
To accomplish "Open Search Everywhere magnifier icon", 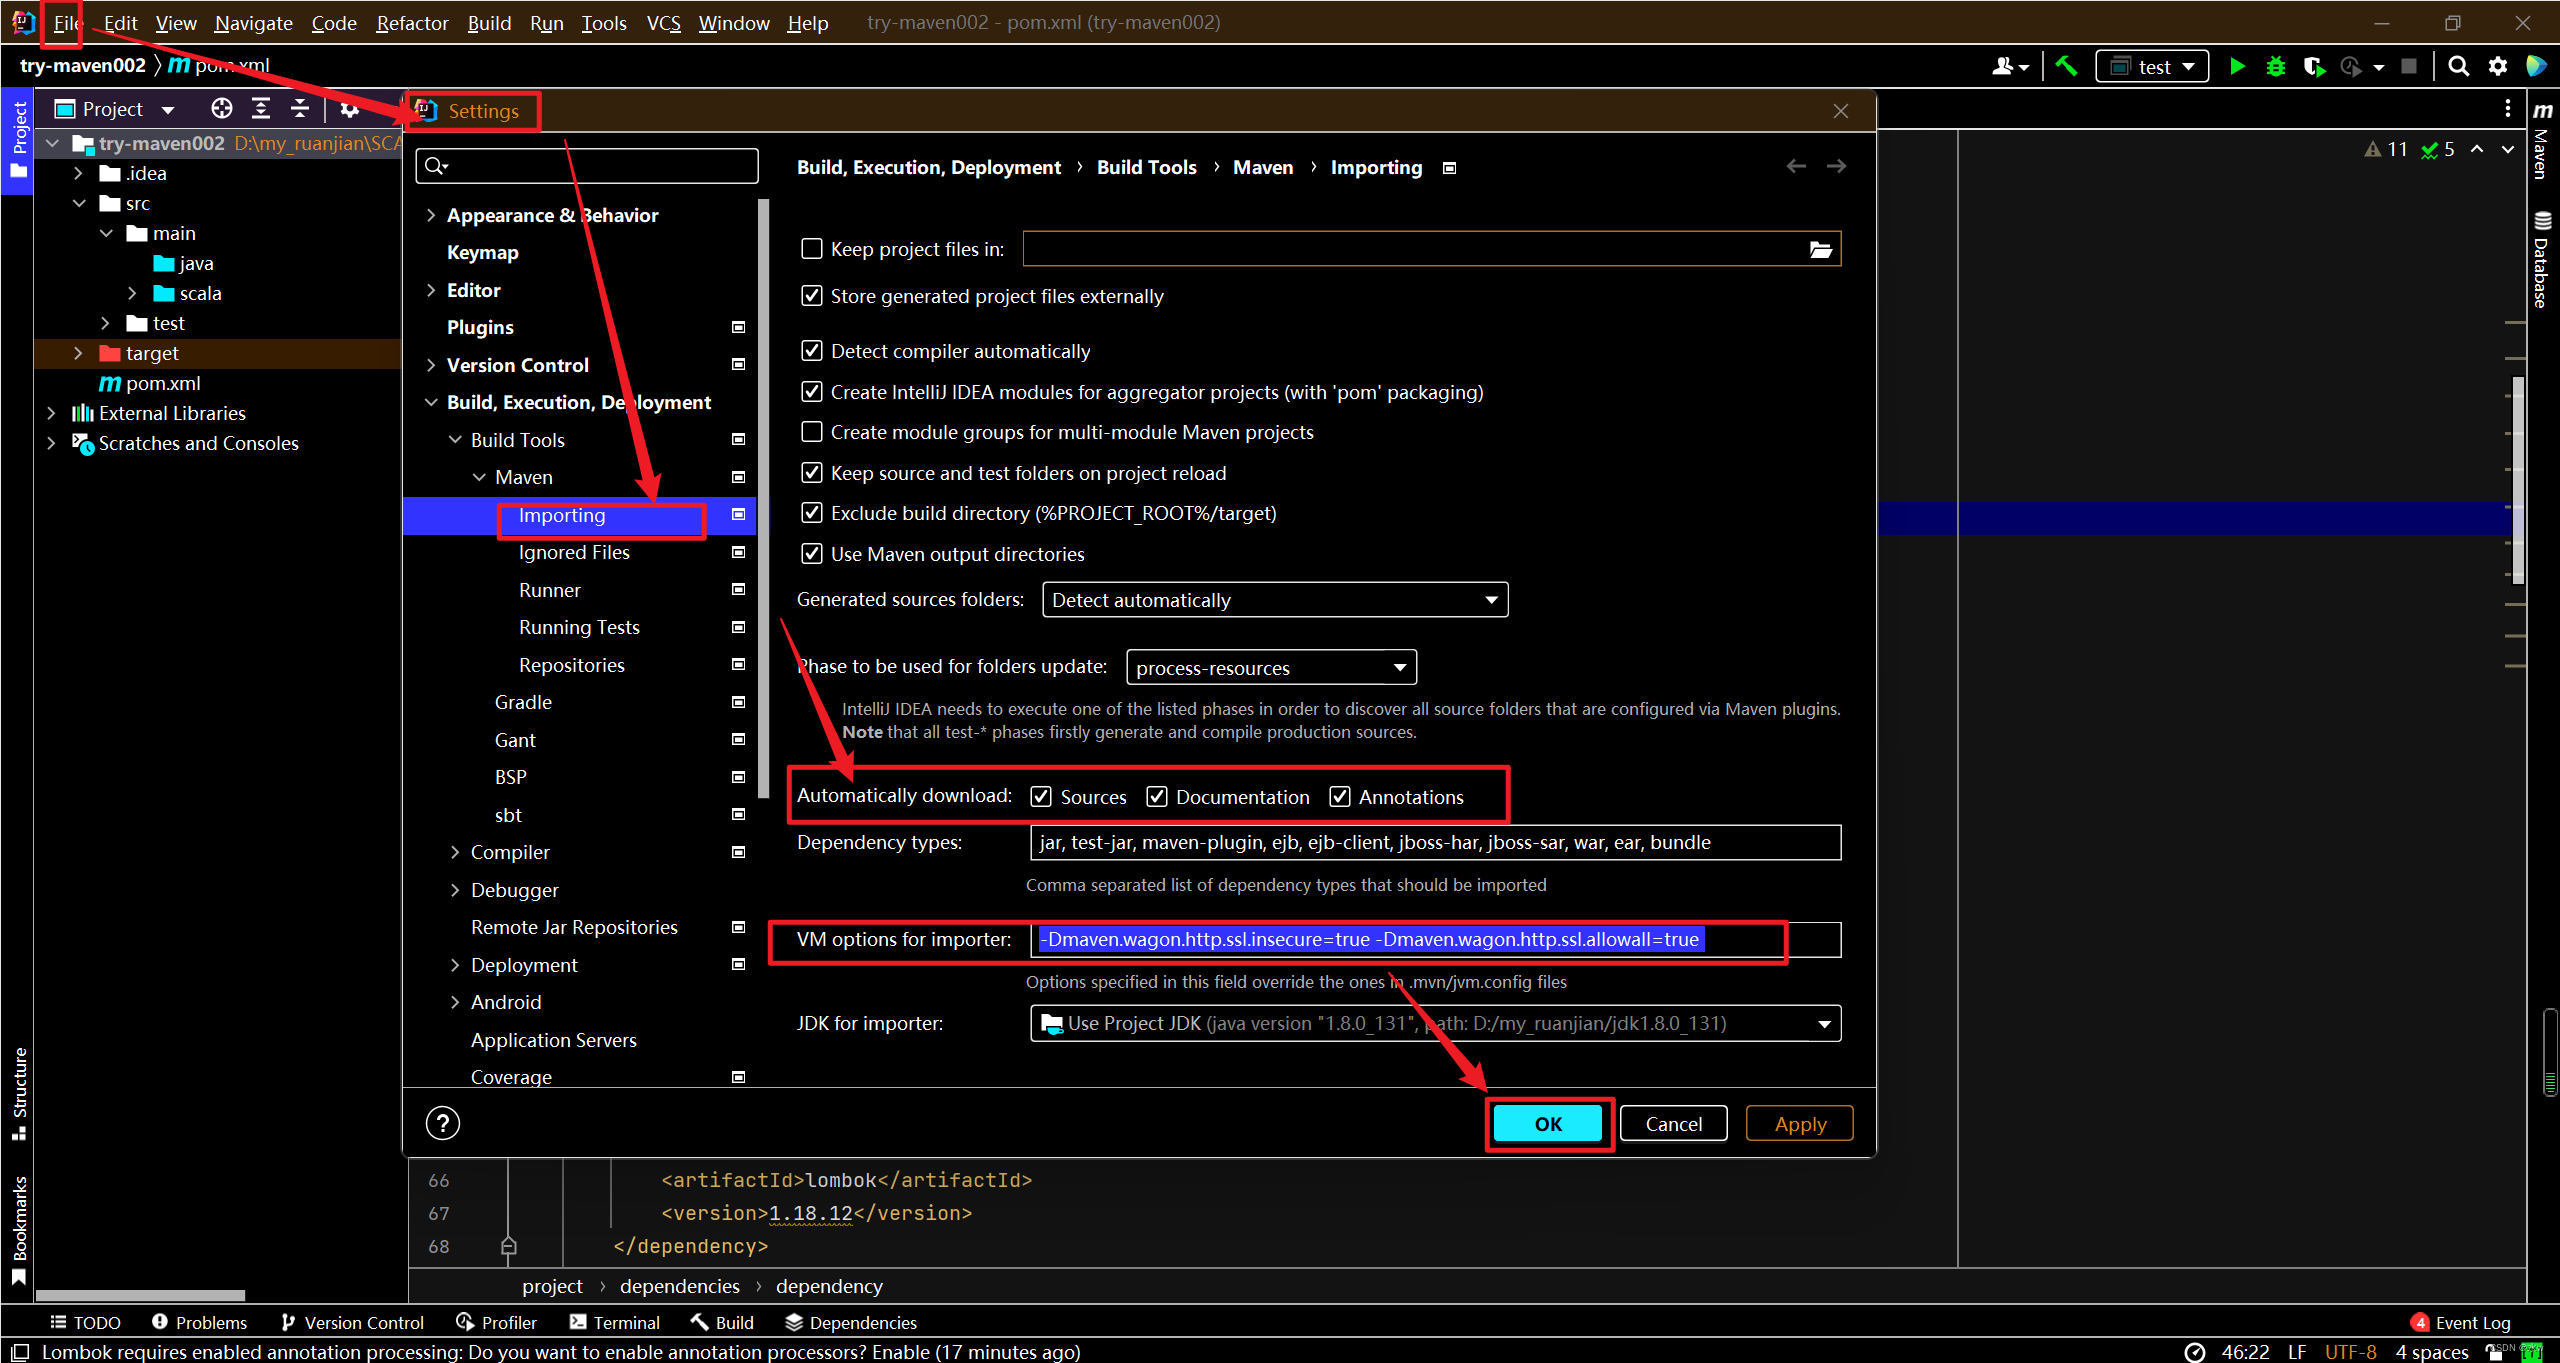I will coord(2458,67).
